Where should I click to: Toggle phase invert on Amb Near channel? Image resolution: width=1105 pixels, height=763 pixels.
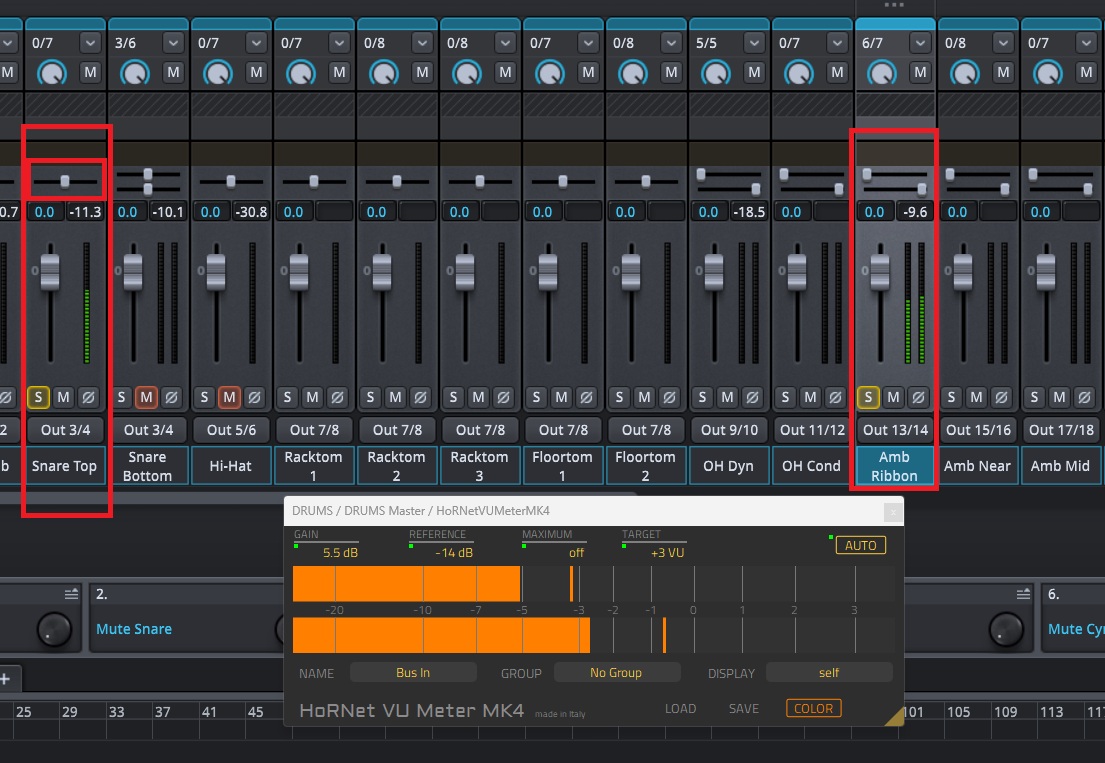(1001, 397)
